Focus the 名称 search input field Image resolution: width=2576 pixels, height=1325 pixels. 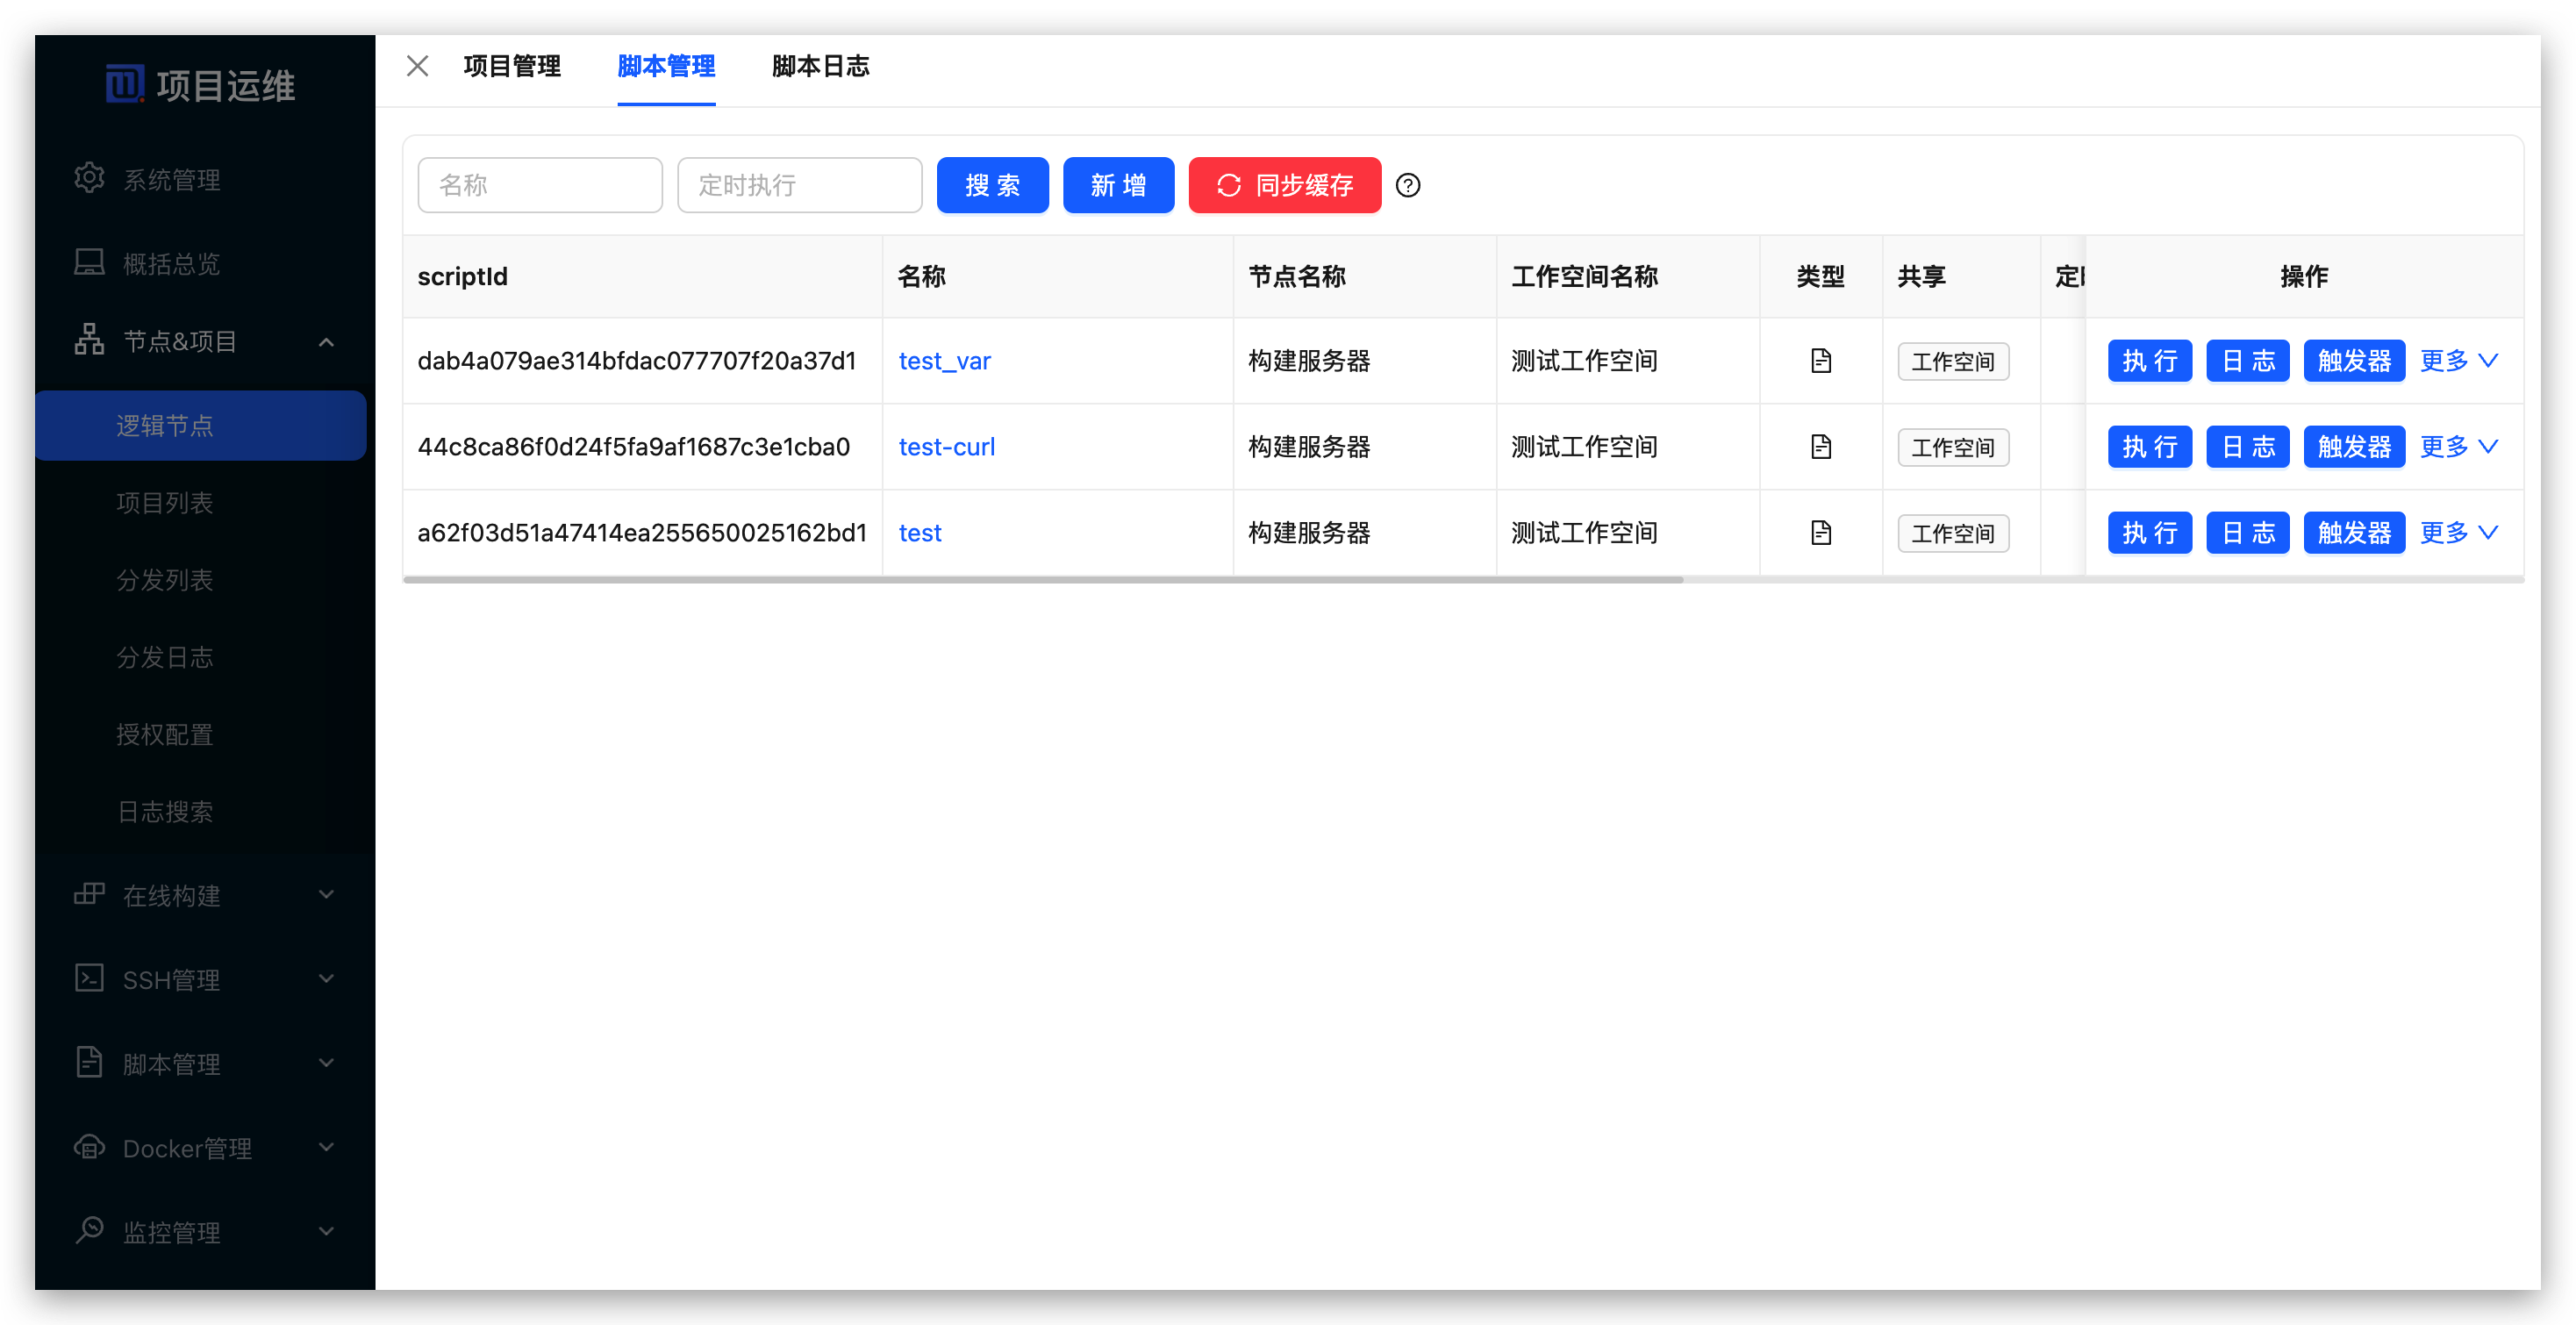[x=540, y=185]
